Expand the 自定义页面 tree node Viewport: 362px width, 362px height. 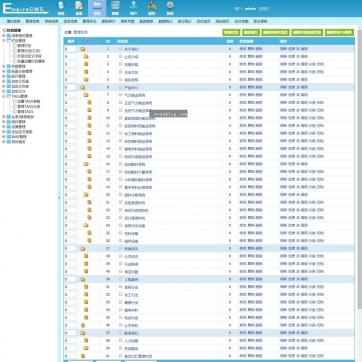(4, 81)
